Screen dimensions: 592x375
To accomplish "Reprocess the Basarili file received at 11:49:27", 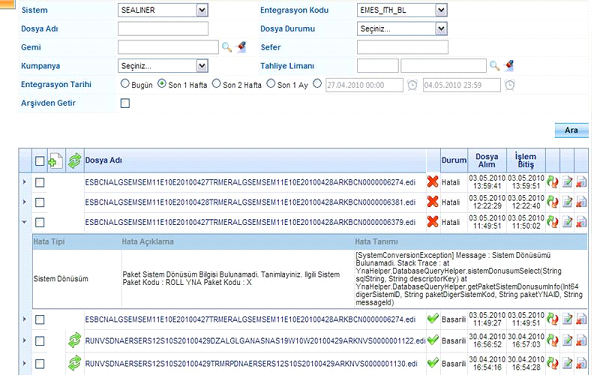I will coord(552,319).
